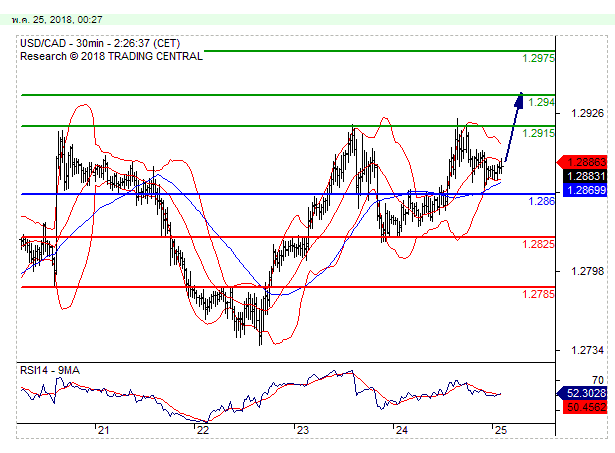Click the red 1.2825 support label
The width and height of the screenshot is (615, 453).
[x=539, y=244]
